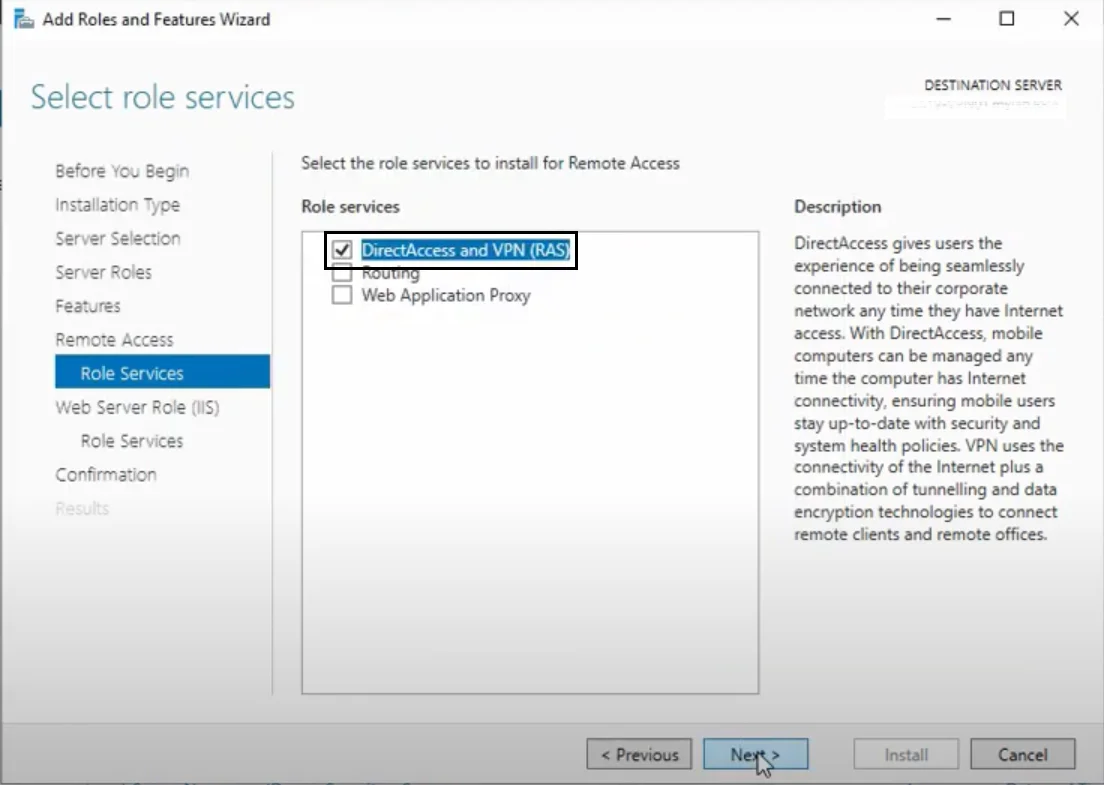The height and width of the screenshot is (785, 1104).
Task: Select Web Server Role (IIS) step
Action: point(137,407)
